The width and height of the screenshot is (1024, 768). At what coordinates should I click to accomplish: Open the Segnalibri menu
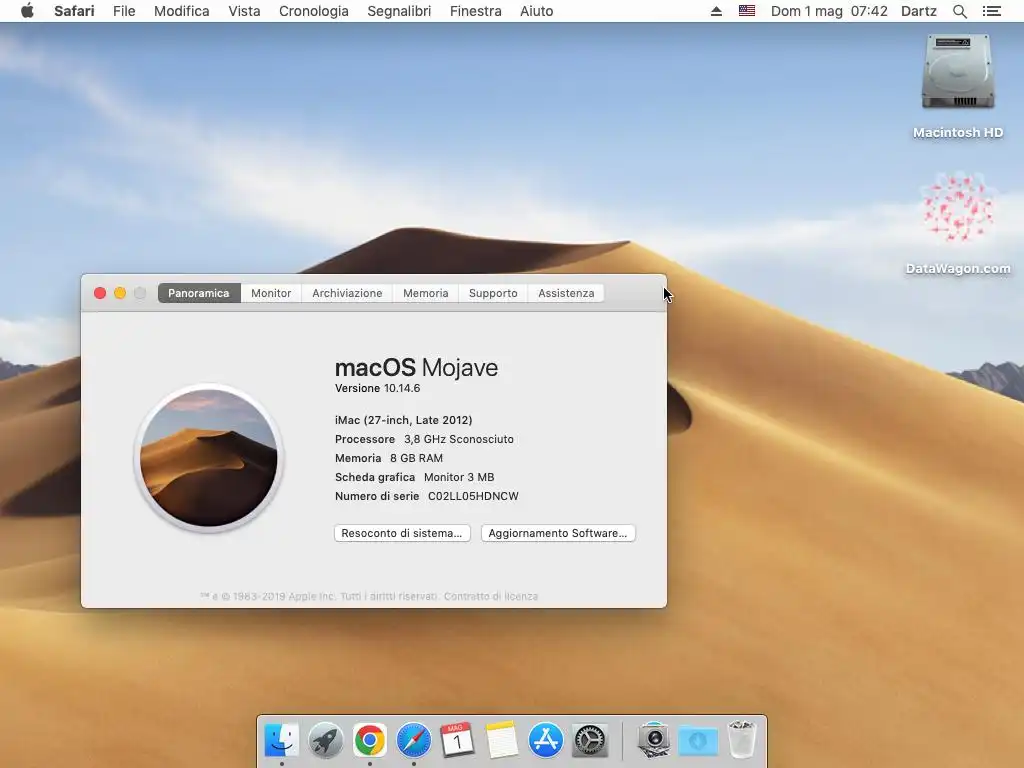[399, 11]
